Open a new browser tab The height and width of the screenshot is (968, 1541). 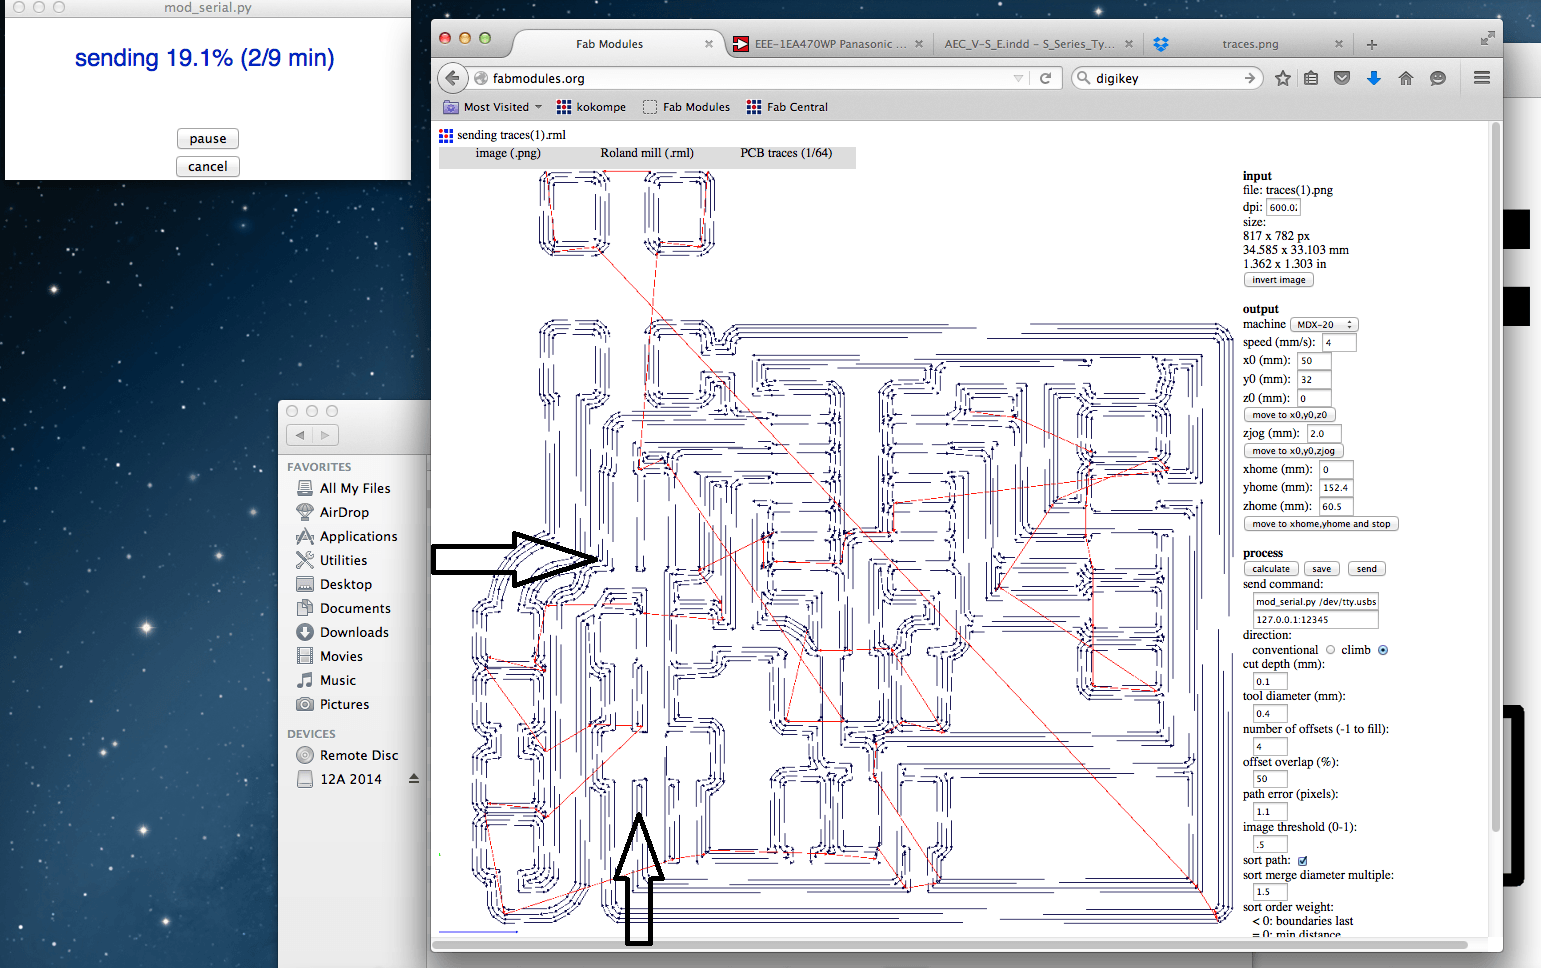pos(1372,44)
